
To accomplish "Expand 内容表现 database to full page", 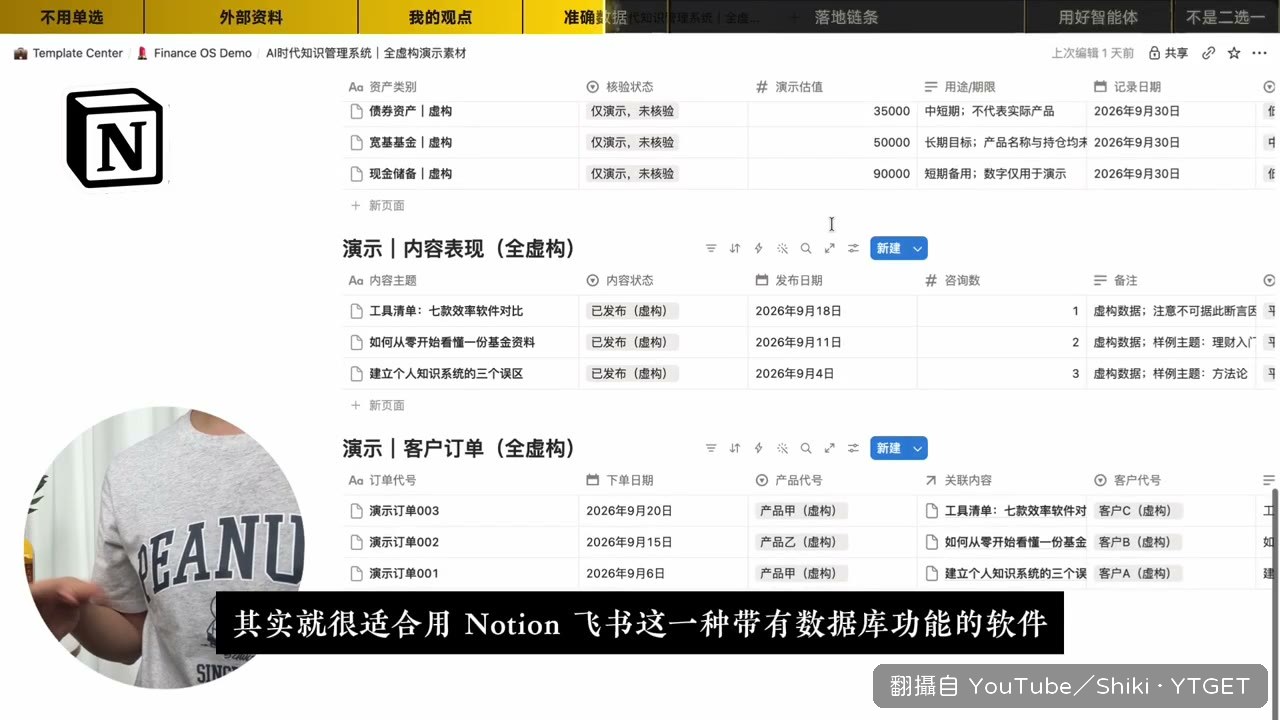I will (830, 248).
